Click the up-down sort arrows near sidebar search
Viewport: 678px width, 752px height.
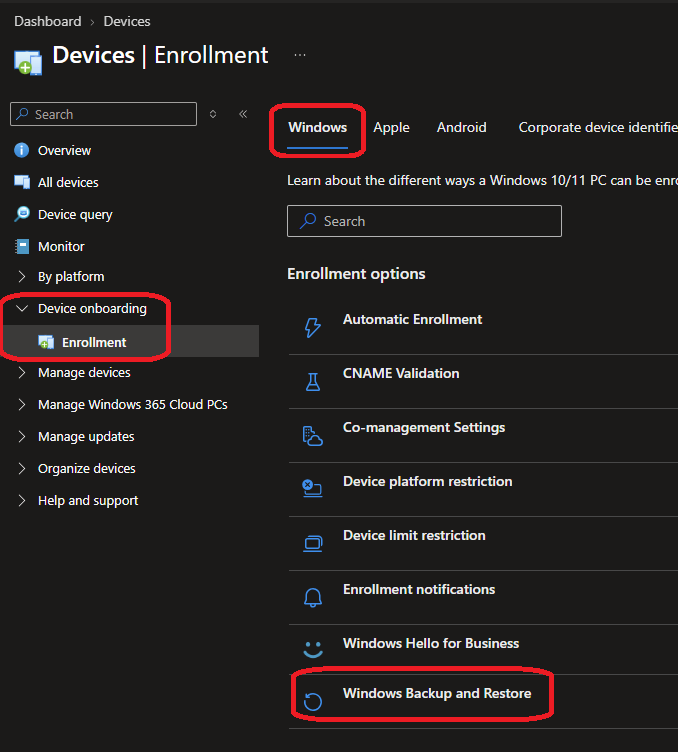[213, 114]
